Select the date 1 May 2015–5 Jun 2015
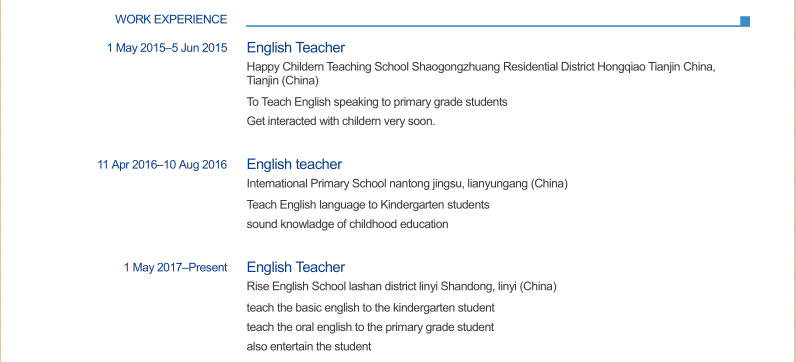This screenshot has width=796, height=362. tap(167, 48)
